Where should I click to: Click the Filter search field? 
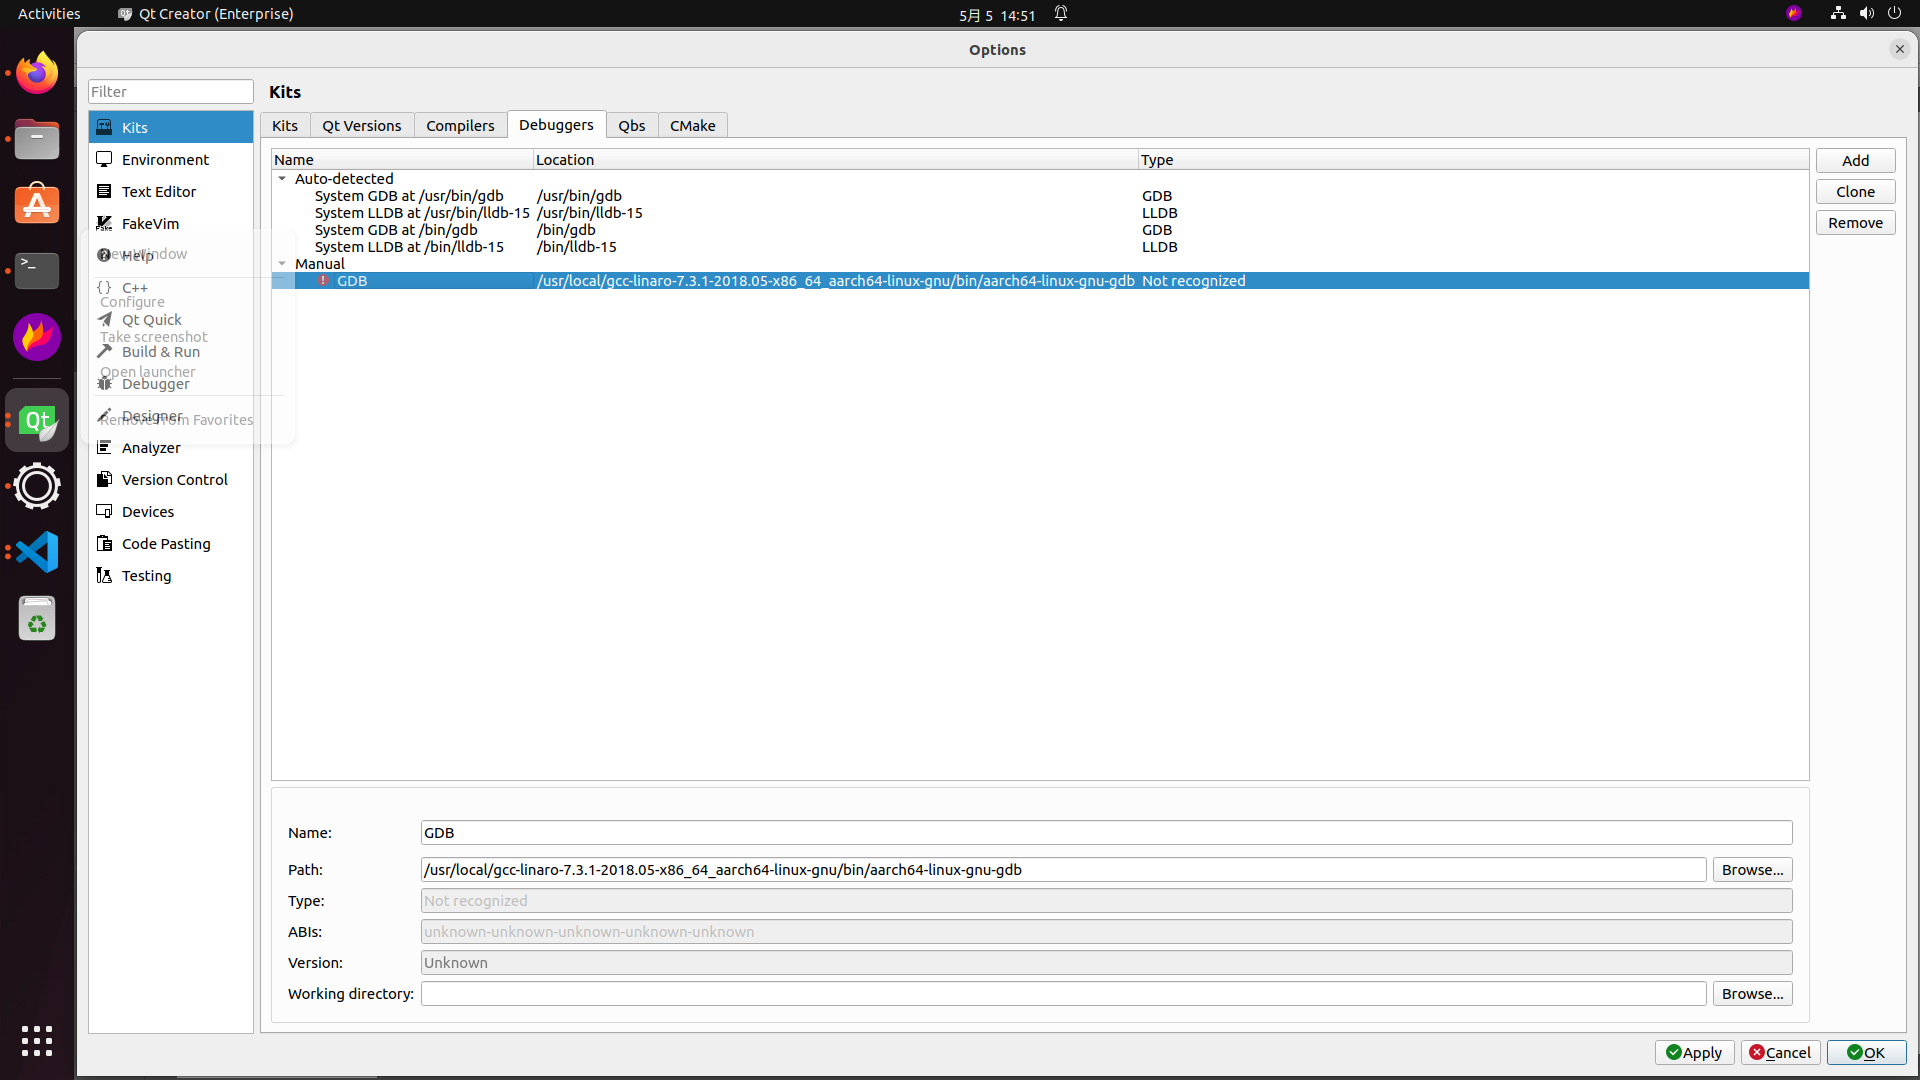click(x=170, y=92)
